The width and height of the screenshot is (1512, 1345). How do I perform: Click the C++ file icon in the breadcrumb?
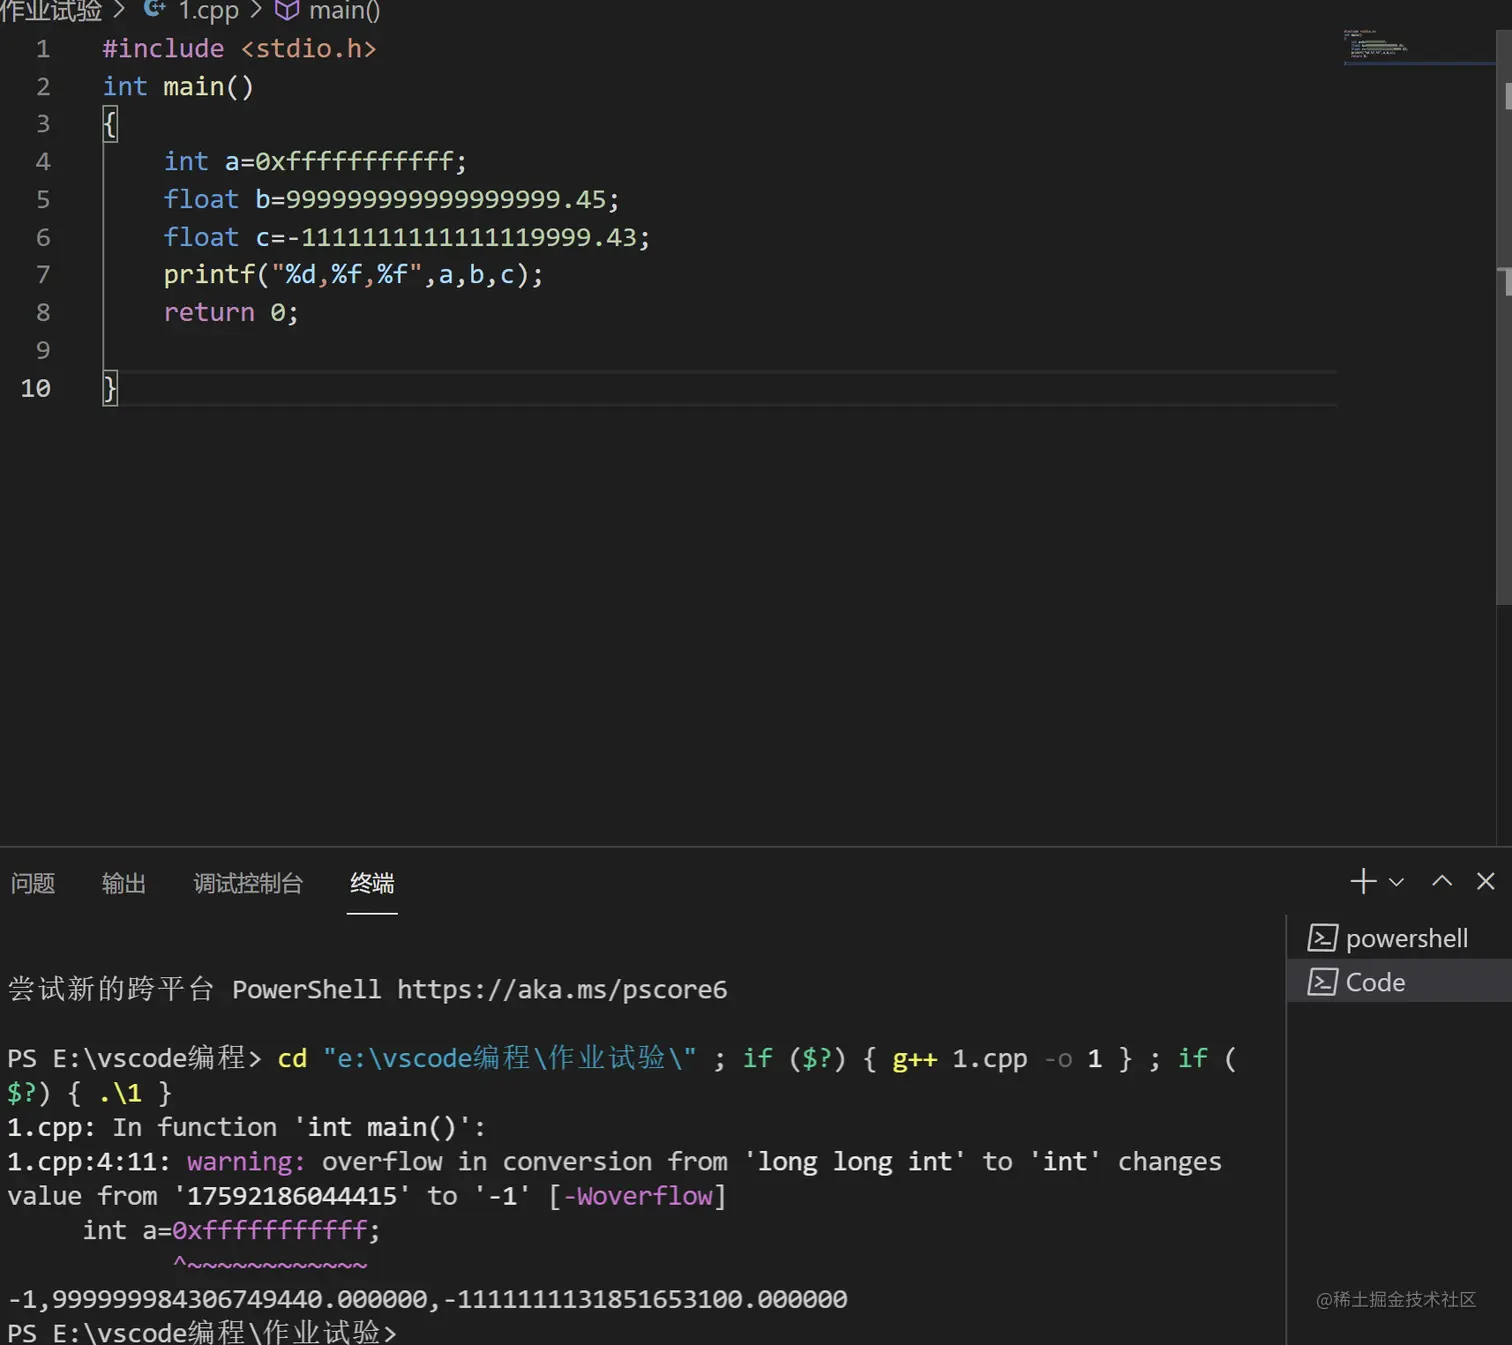155,10
